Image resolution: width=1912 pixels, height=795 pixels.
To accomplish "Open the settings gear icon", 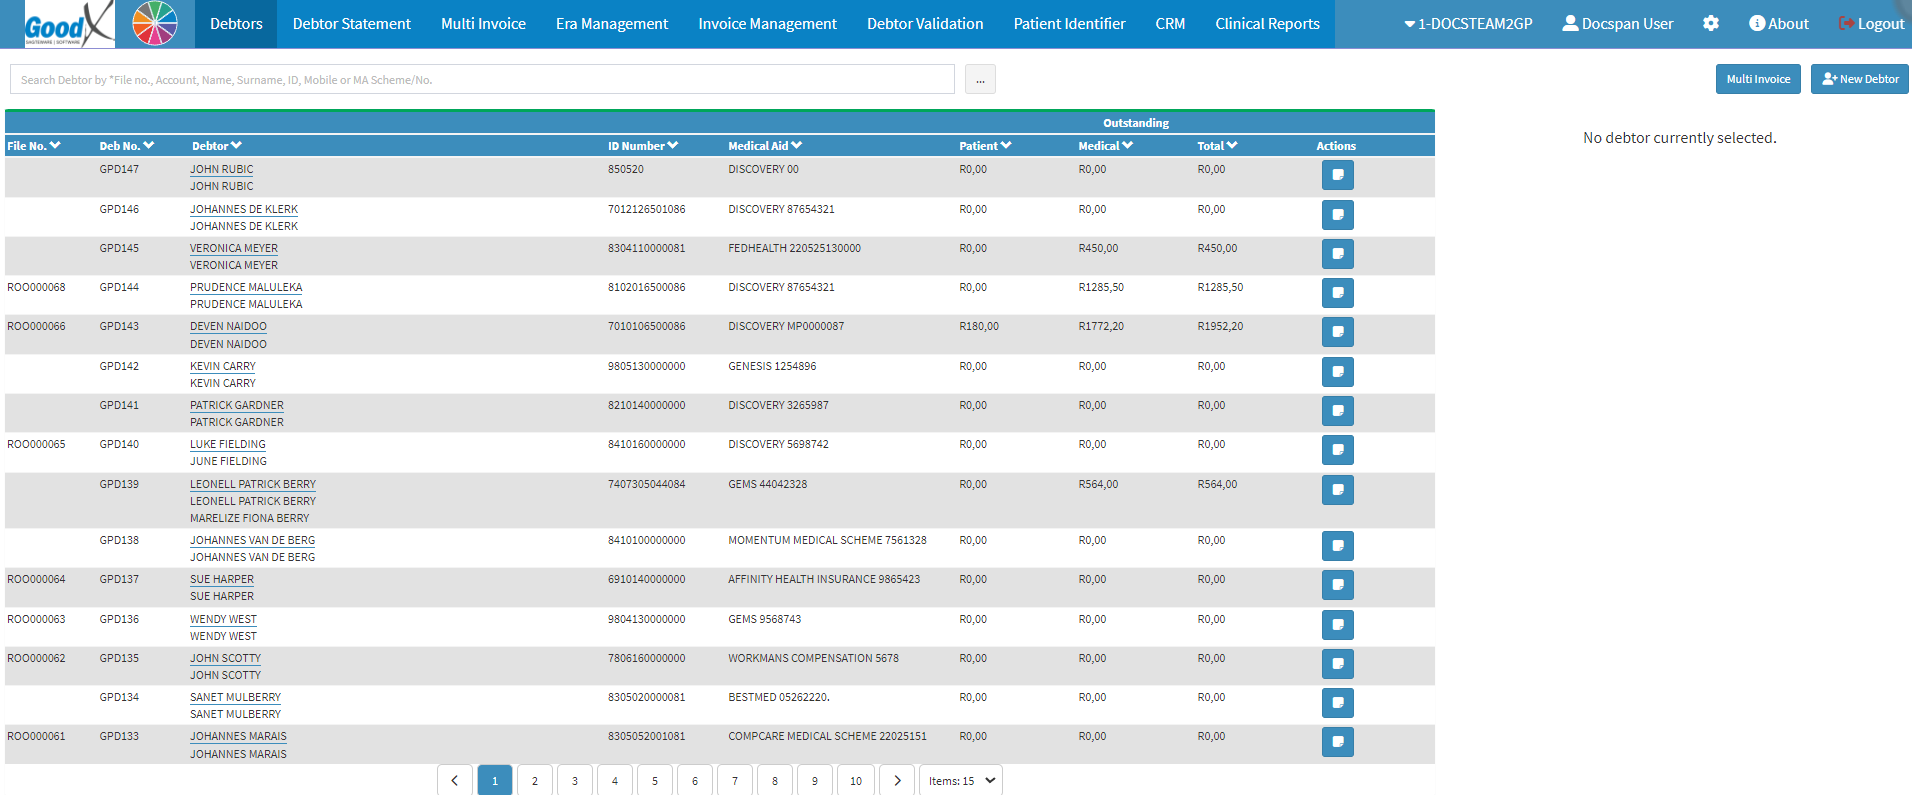I will pos(1711,24).
